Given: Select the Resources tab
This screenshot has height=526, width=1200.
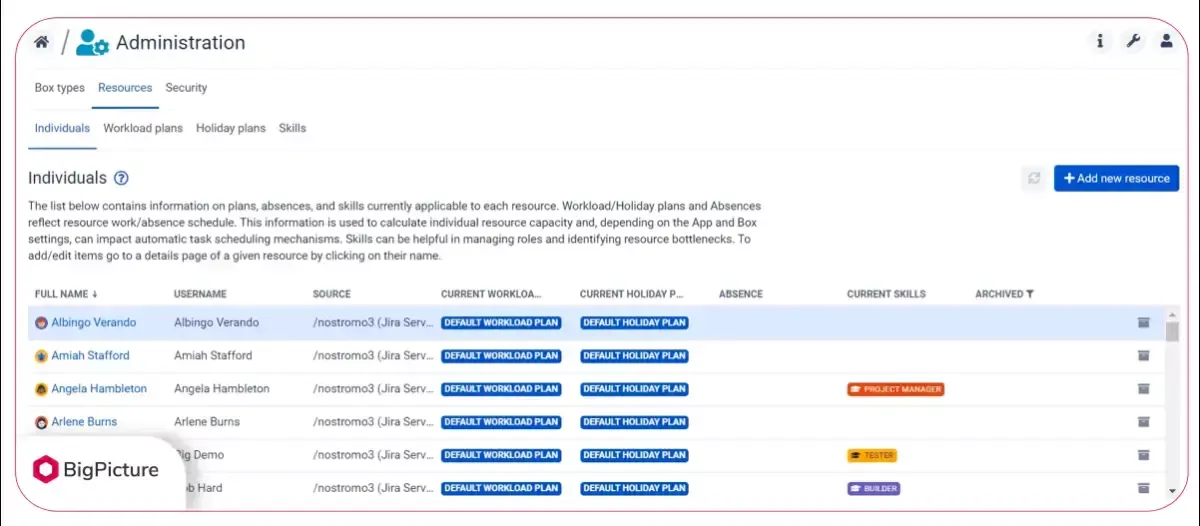Looking at the screenshot, I should (x=125, y=88).
